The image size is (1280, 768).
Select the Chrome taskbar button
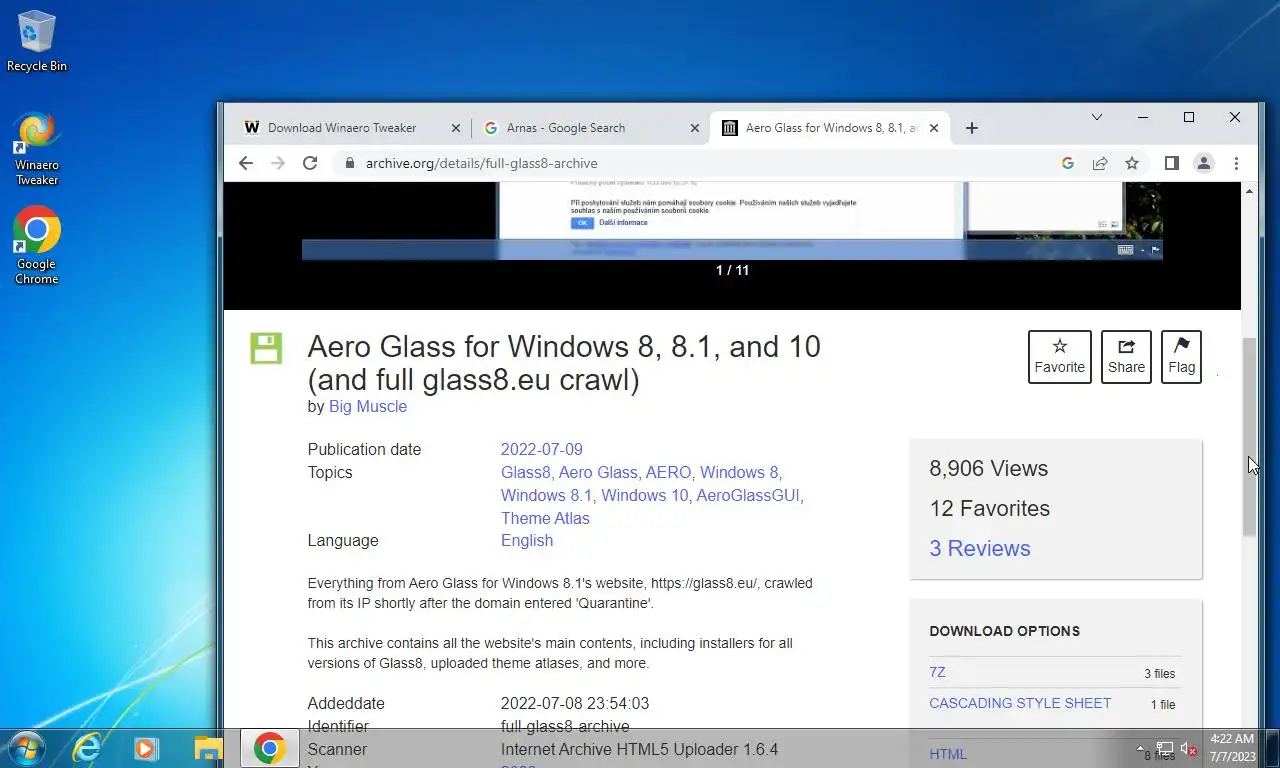(x=269, y=748)
